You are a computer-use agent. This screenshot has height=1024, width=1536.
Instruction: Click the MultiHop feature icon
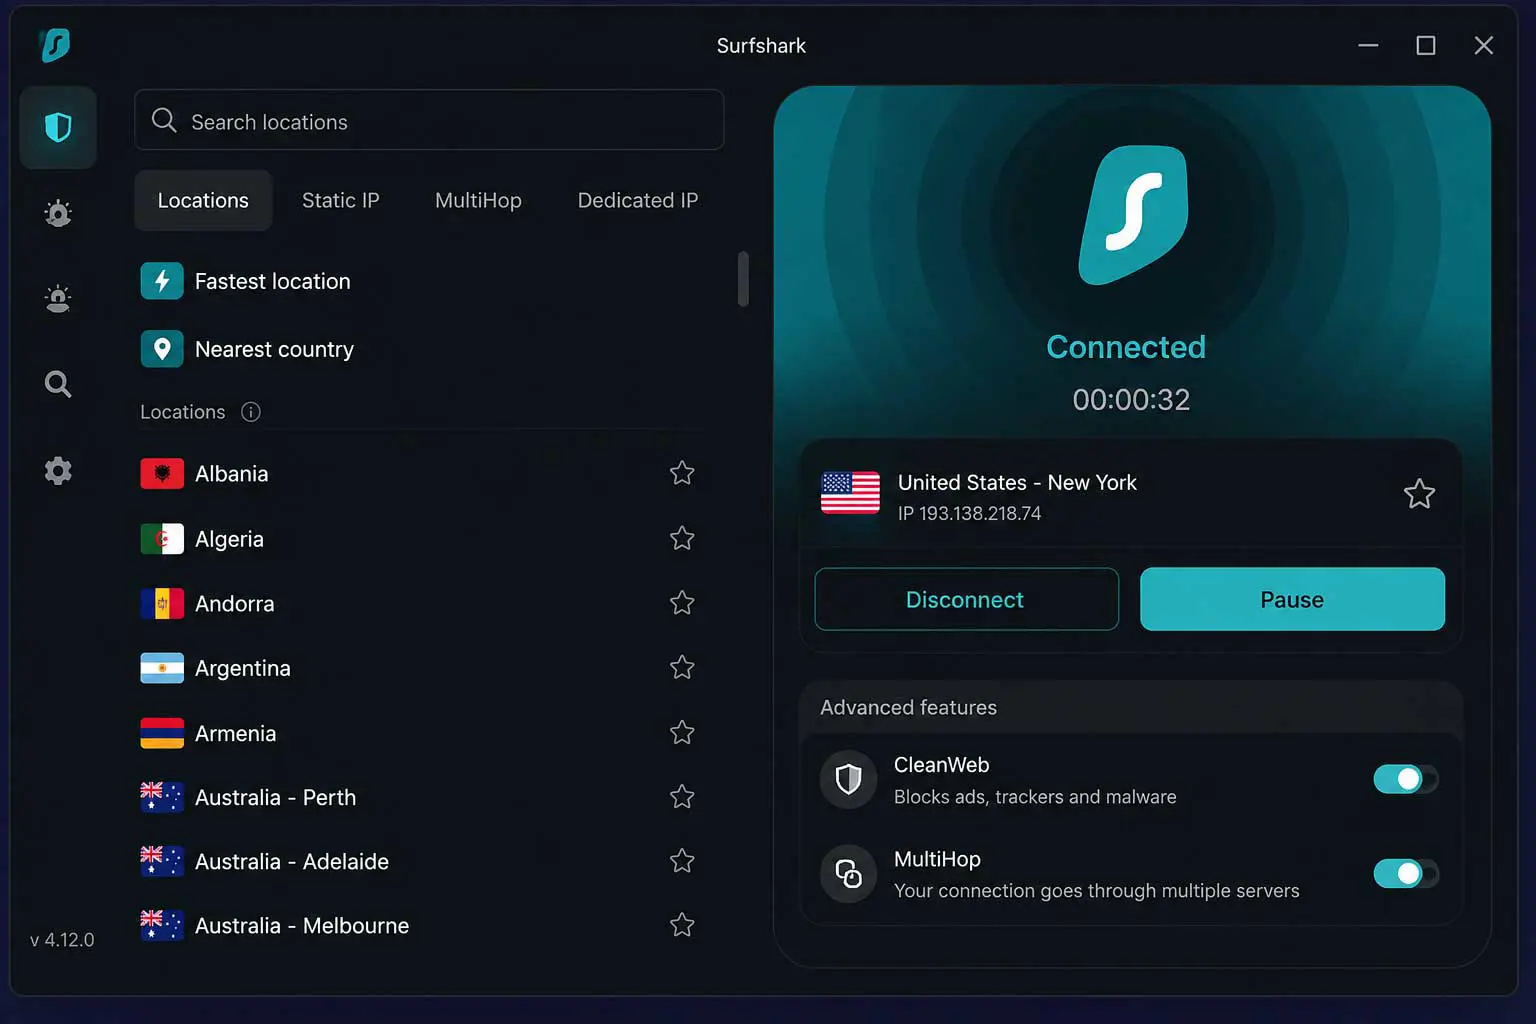848,874
